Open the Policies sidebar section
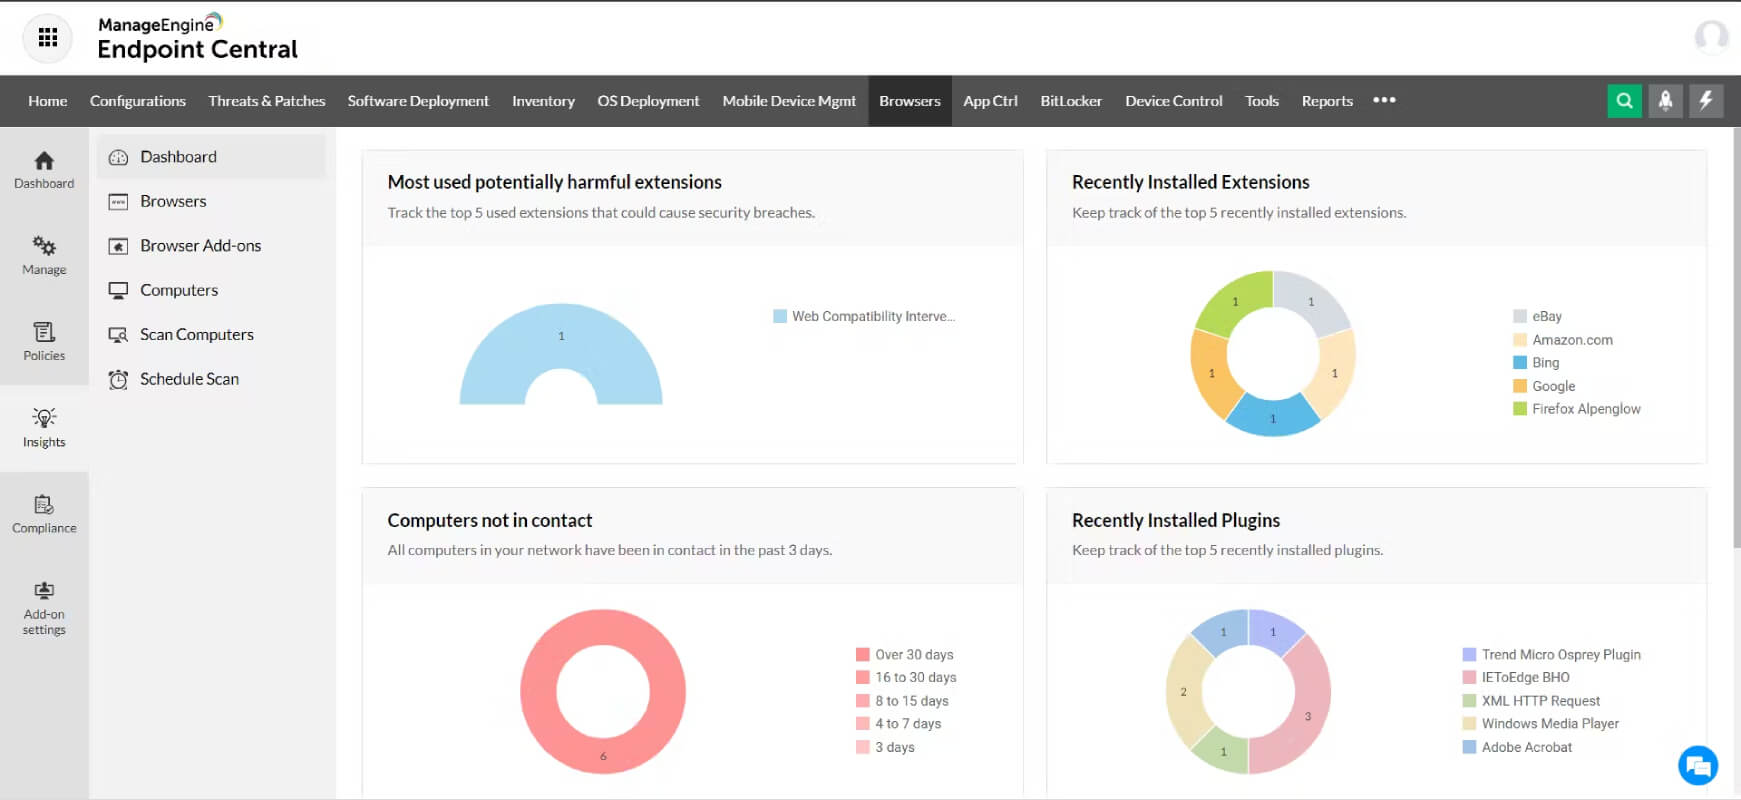 click(x=44, y=342)
